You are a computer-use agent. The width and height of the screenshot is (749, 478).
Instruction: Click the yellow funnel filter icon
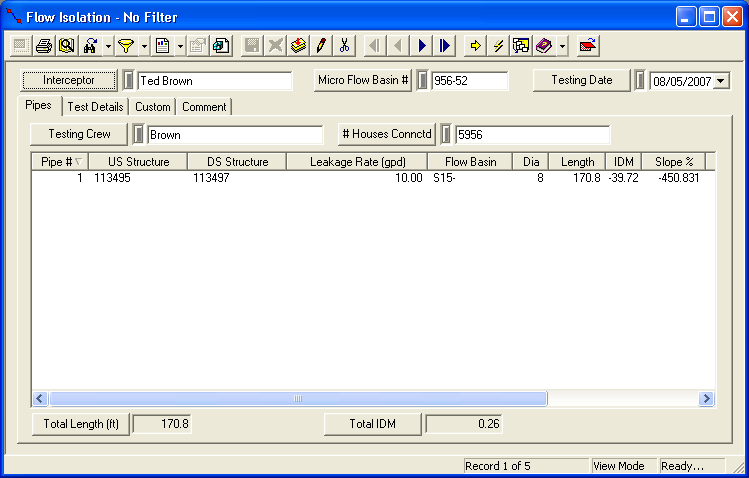126,46
